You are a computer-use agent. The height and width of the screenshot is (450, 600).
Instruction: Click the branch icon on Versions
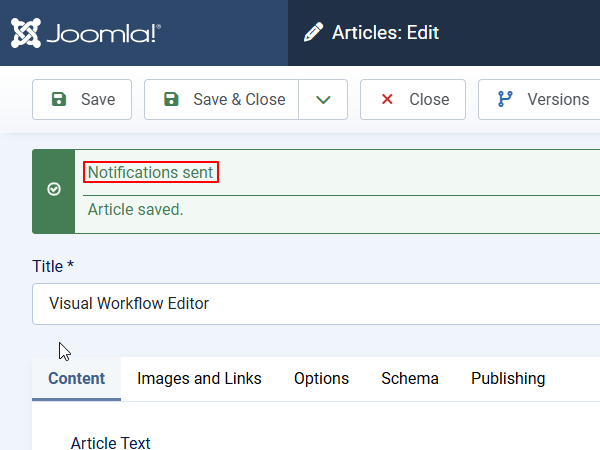click(505, 100)
